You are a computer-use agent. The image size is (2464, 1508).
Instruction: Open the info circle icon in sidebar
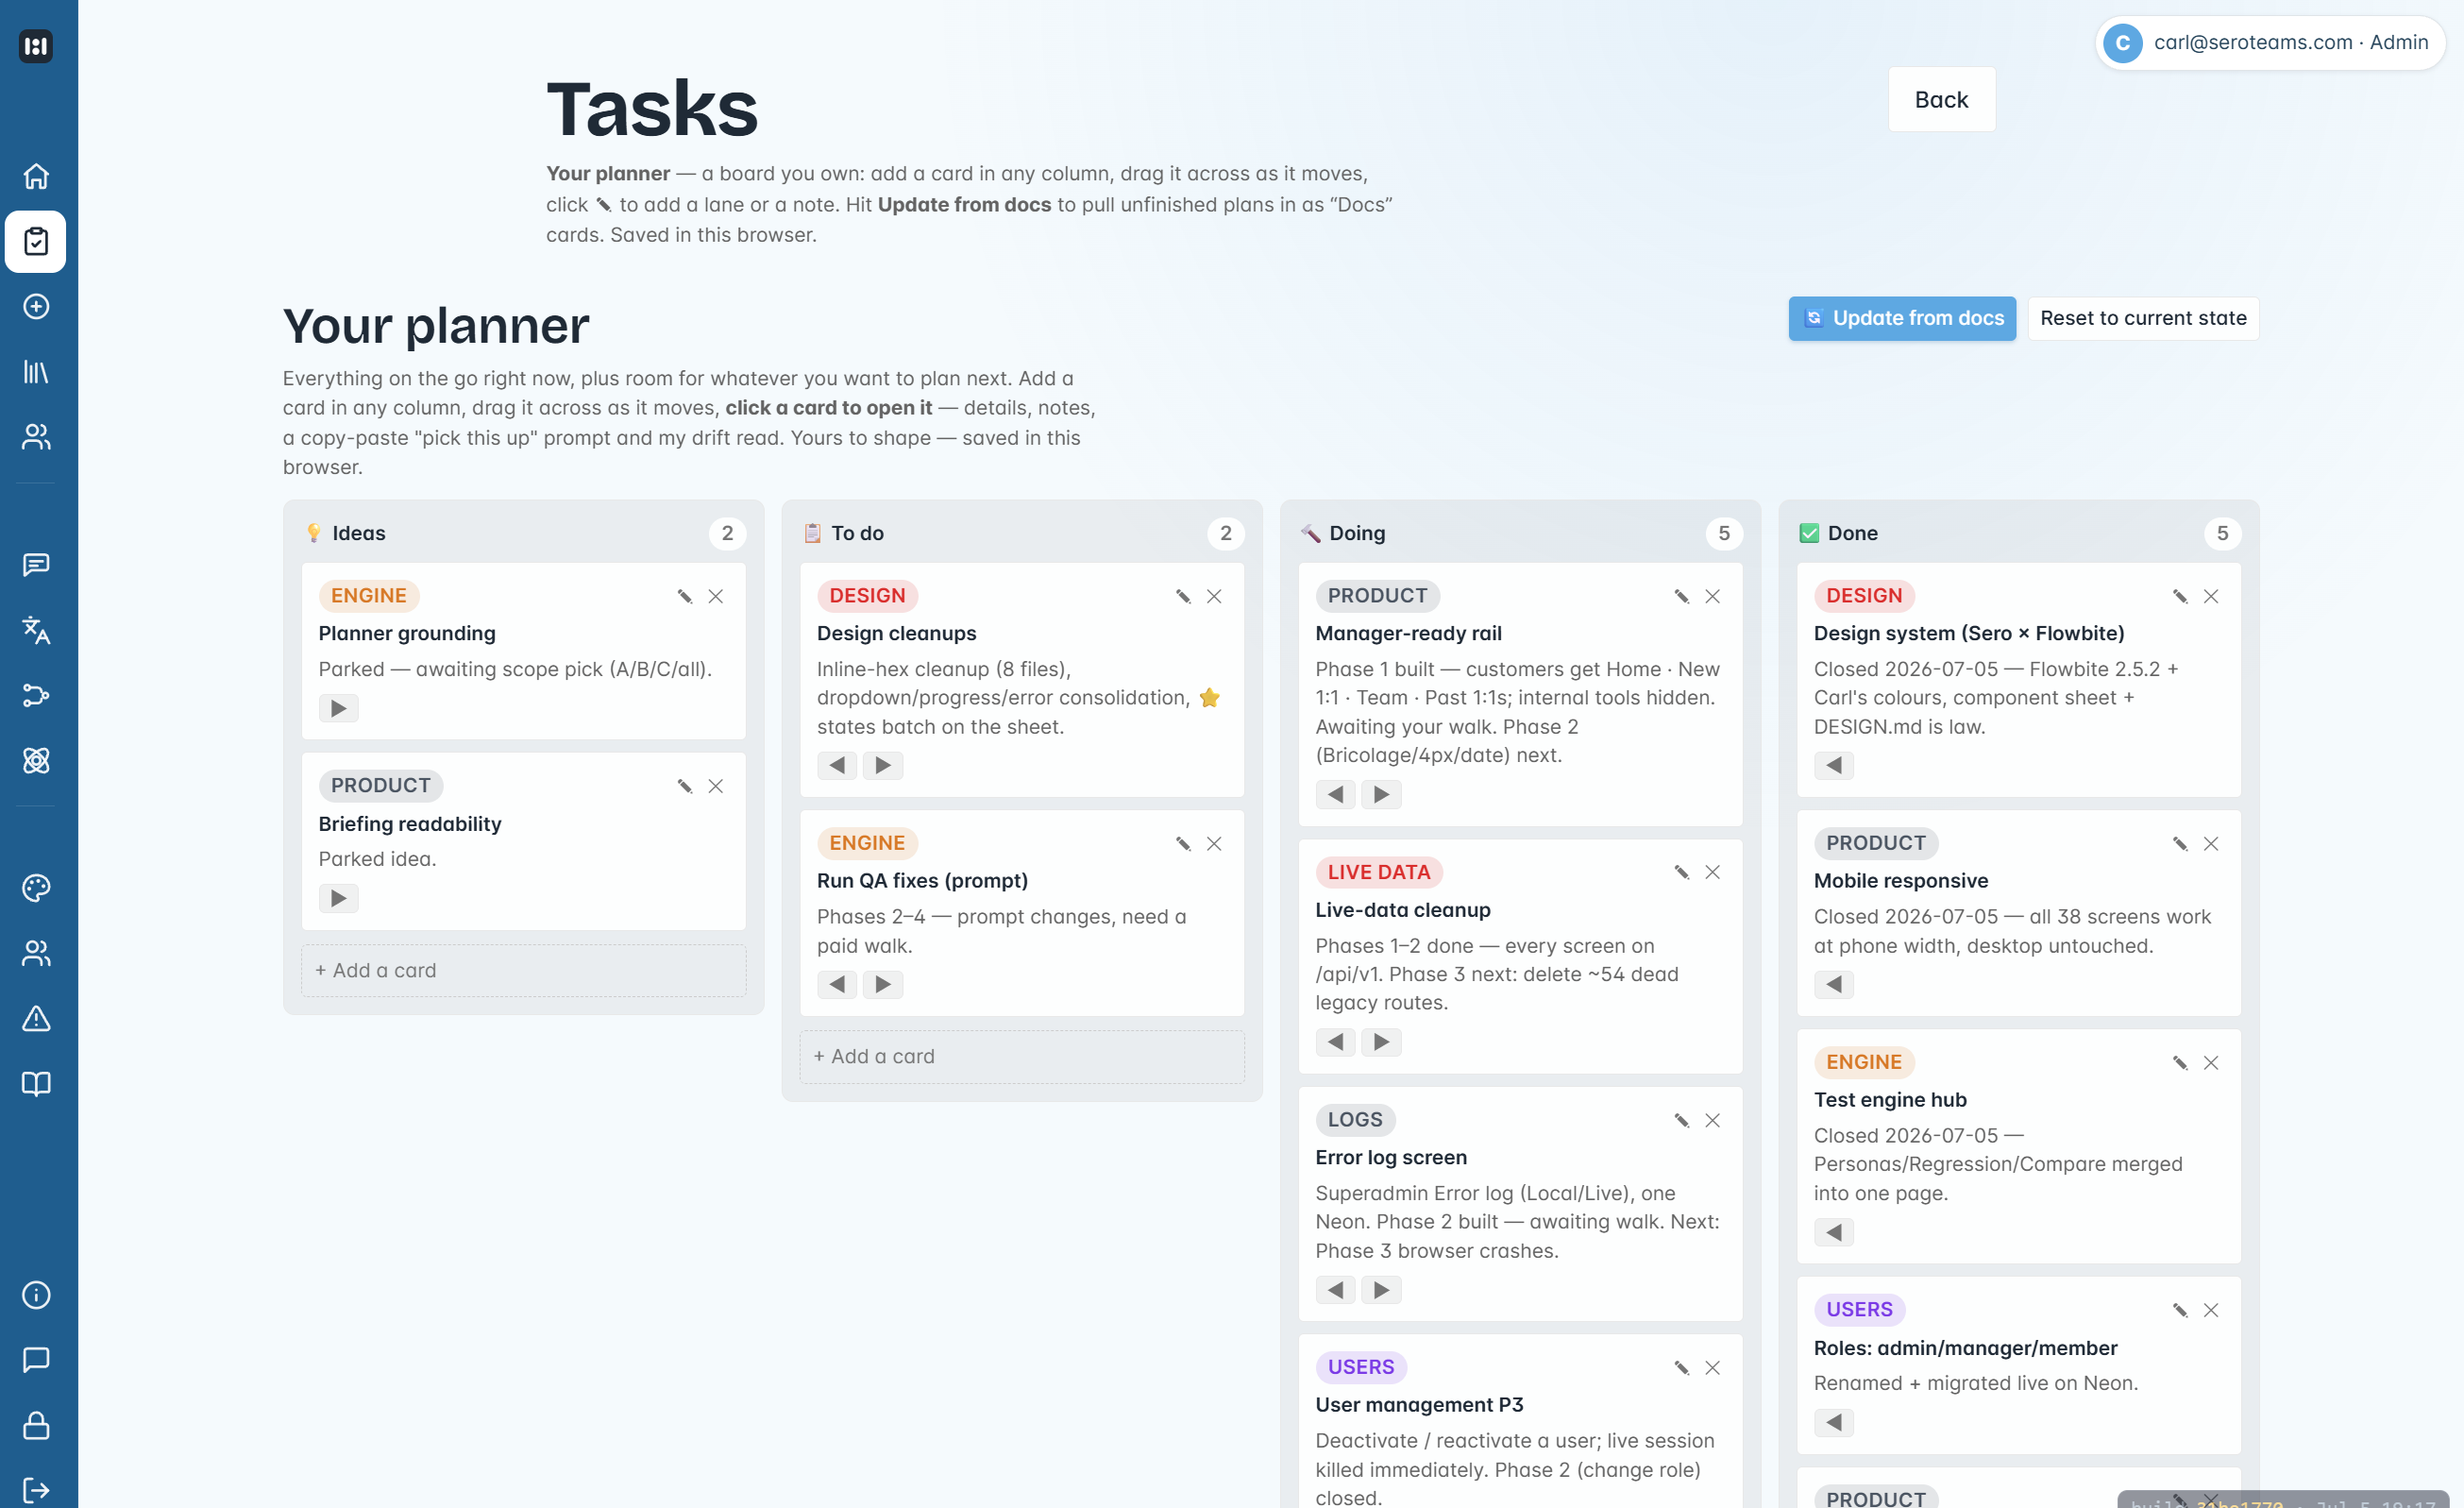coord(36,1295)
